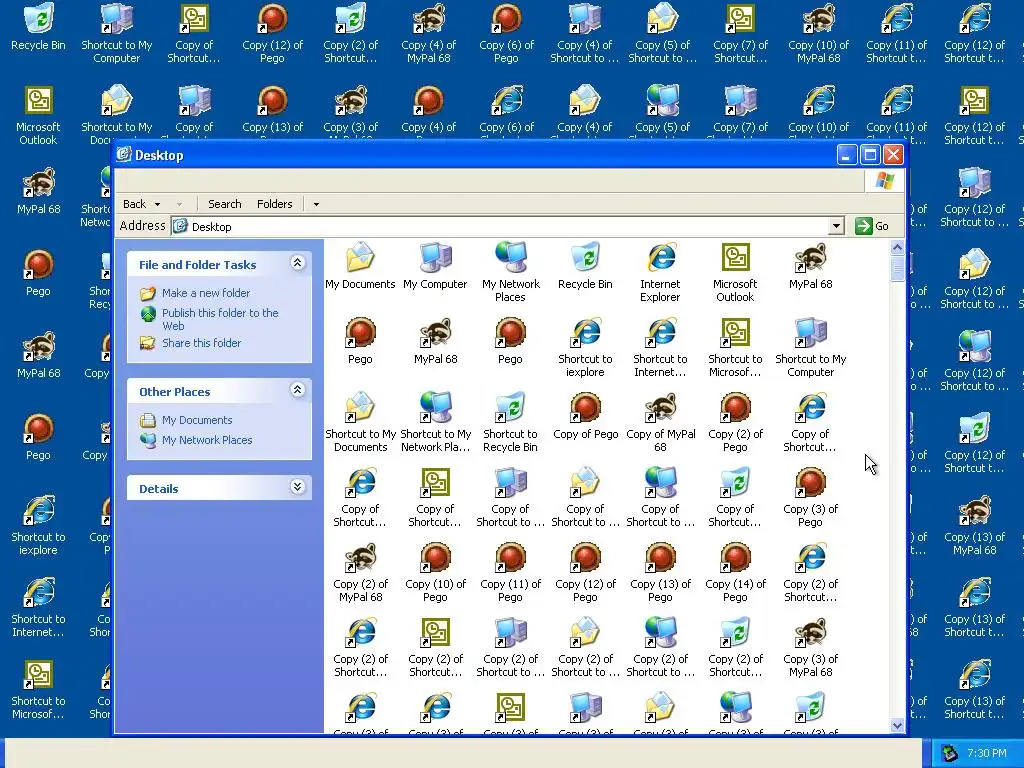1024x768 pixels.
Task: Click the vertical scrollbar thumb
Action: pos(897,268)
